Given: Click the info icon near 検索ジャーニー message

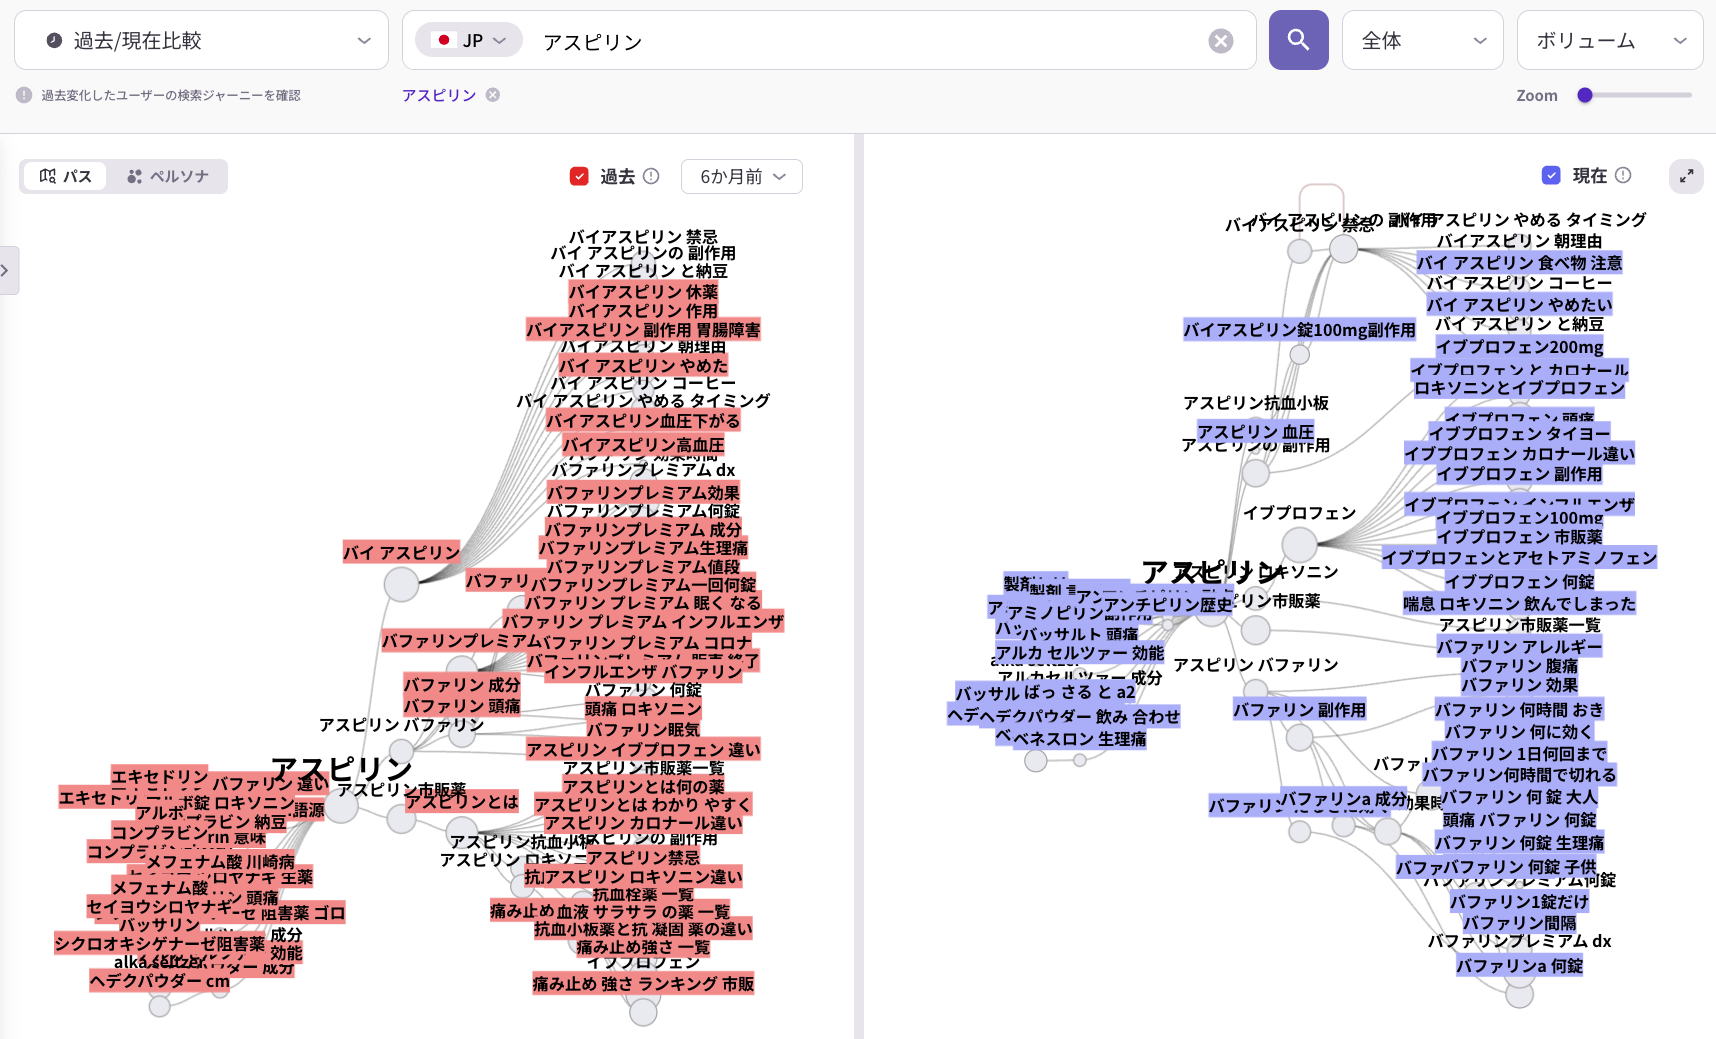Looking at the screenshot, I should [x=21, y=94].
